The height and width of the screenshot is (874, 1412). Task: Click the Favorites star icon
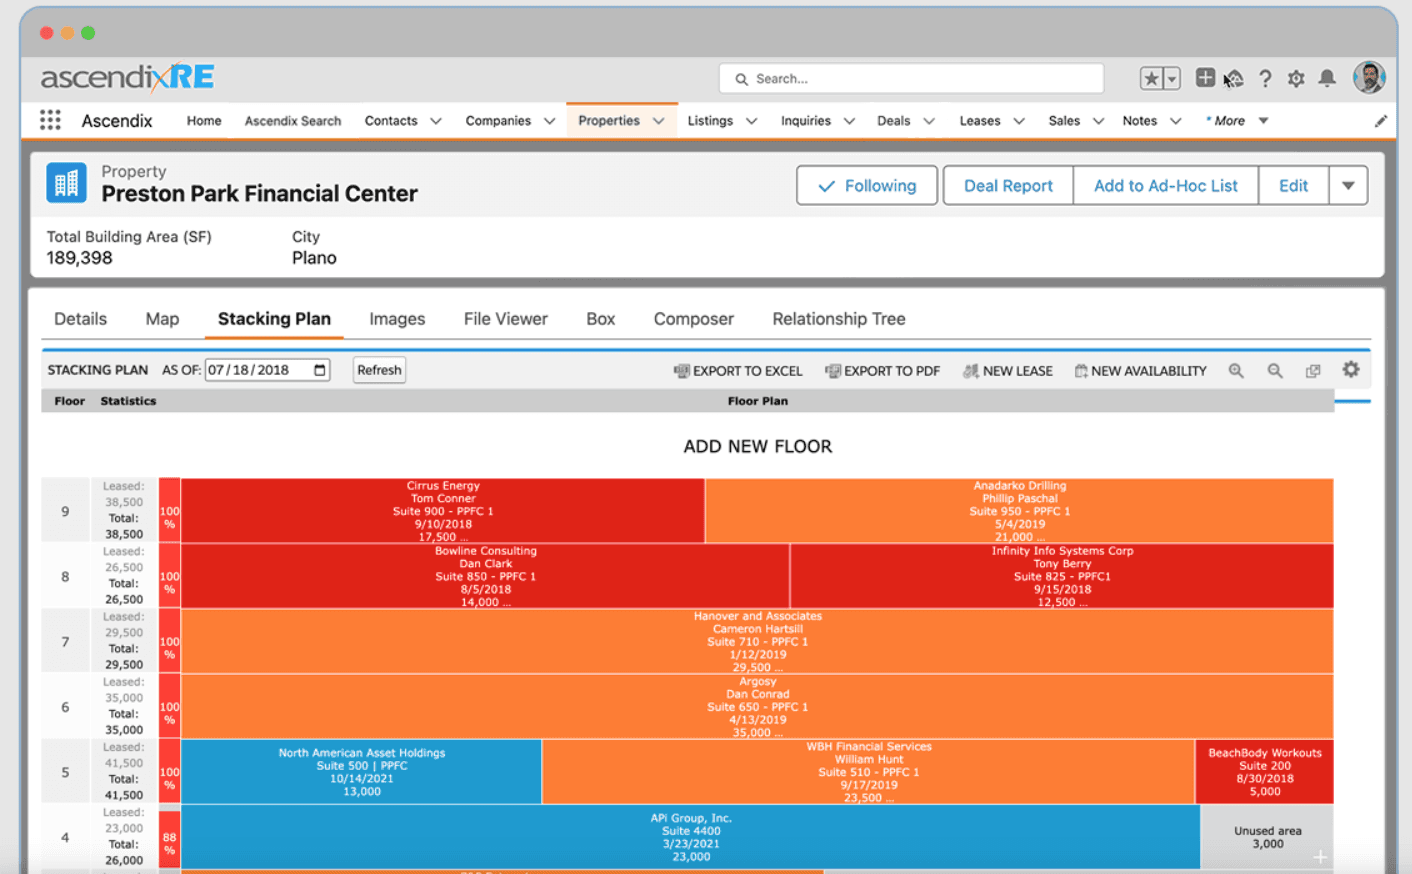1151,78
